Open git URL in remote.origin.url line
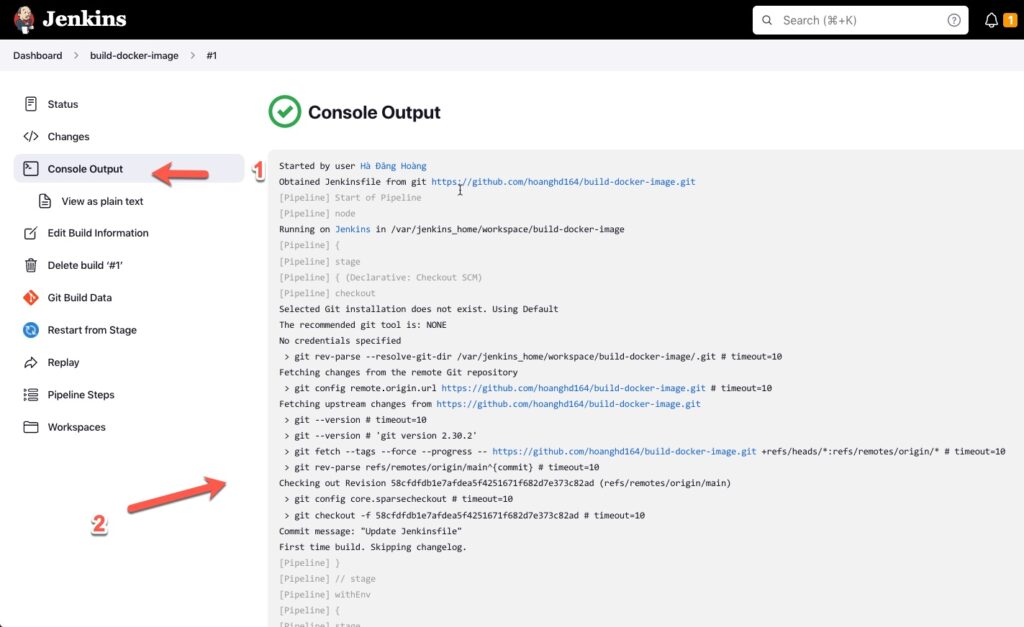Image resolution: width=1024 pixels, height=627 pixels. pos(573,388)
